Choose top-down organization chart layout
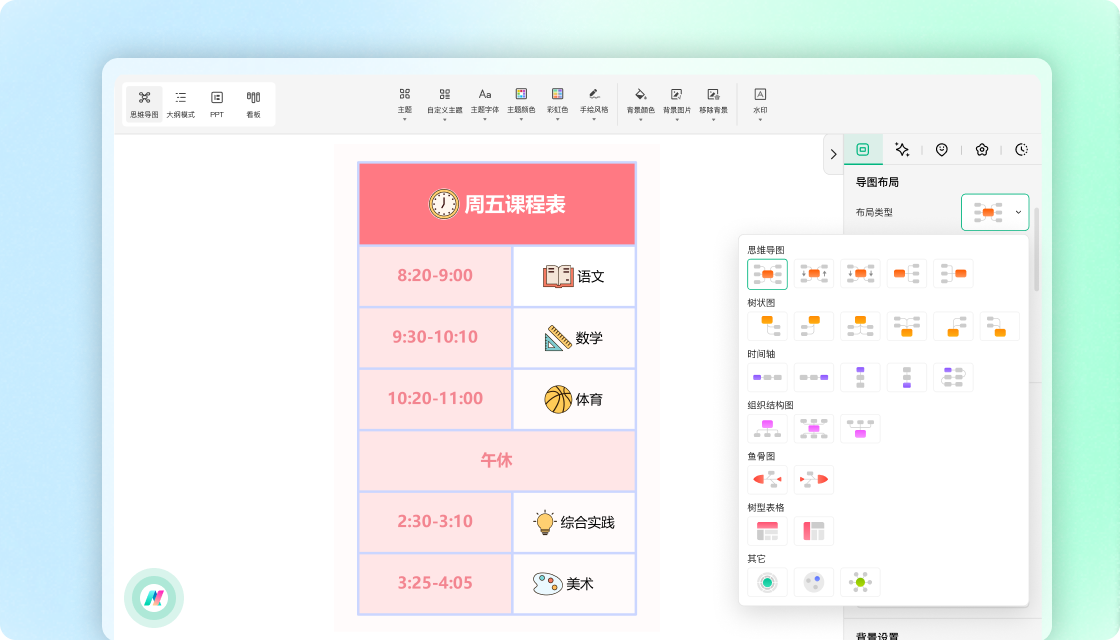The image size is (1120, 640). (x=767, y=429)
